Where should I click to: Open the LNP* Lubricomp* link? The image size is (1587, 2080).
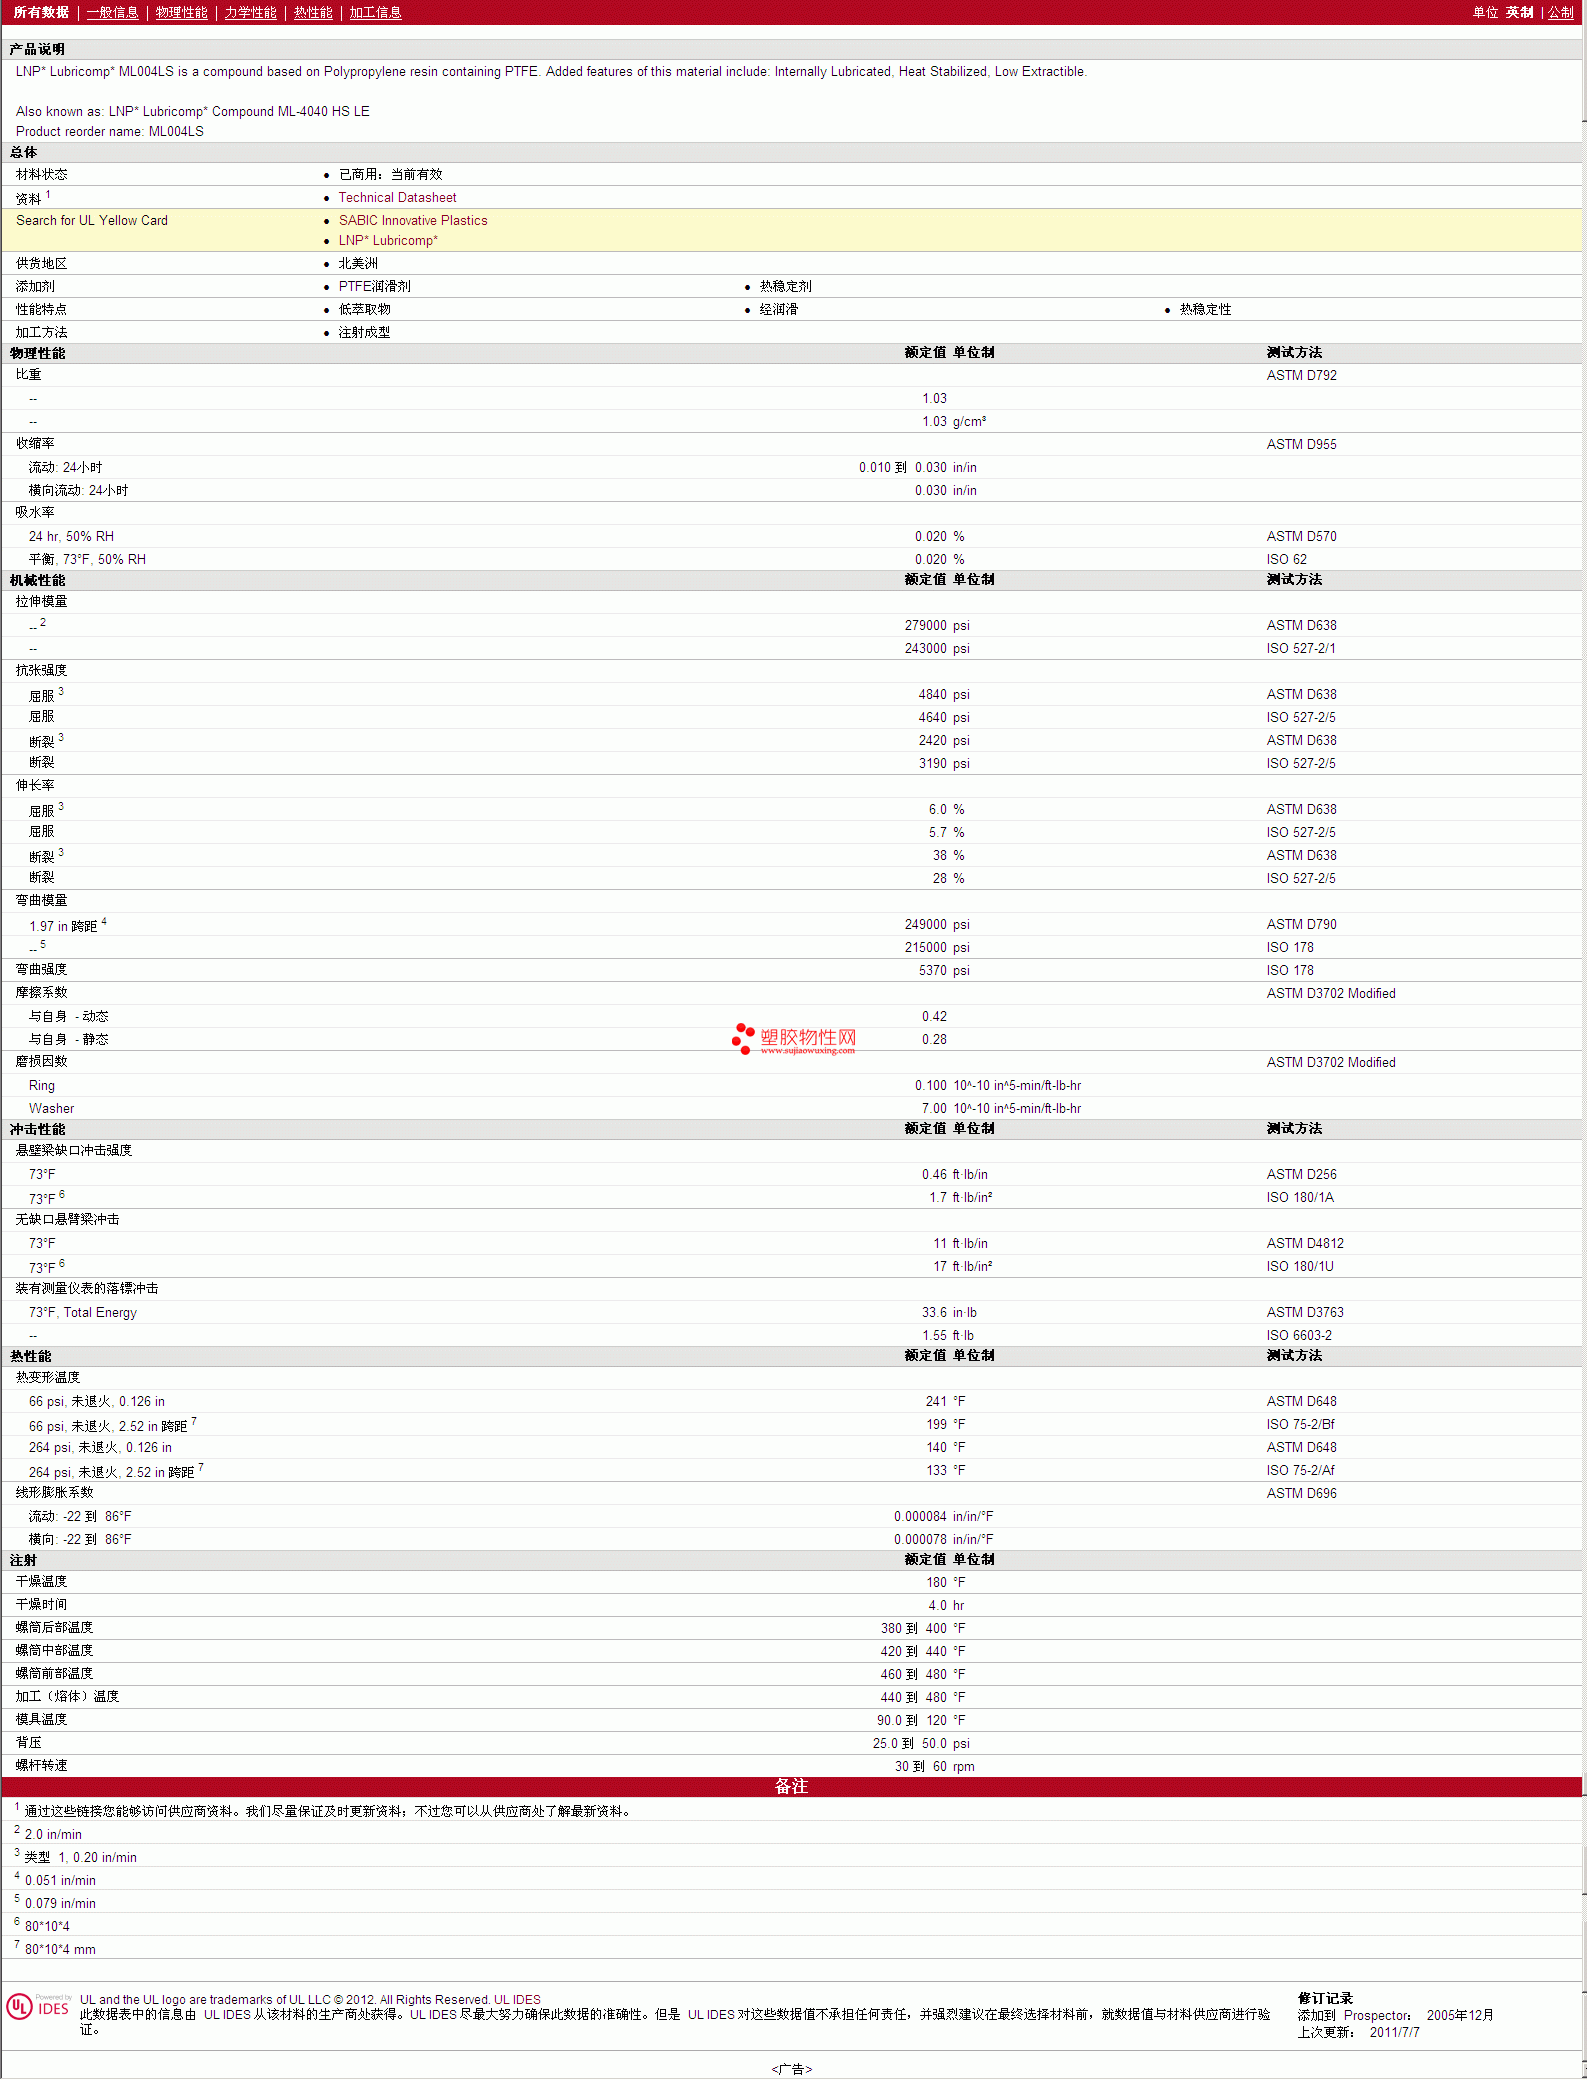point(388,241)
